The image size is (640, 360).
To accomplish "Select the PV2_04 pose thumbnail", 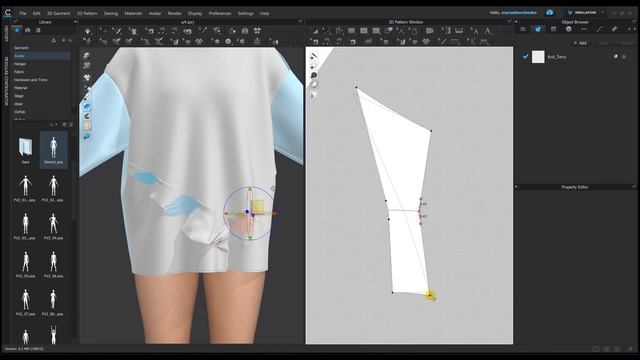I will (53, 225).
